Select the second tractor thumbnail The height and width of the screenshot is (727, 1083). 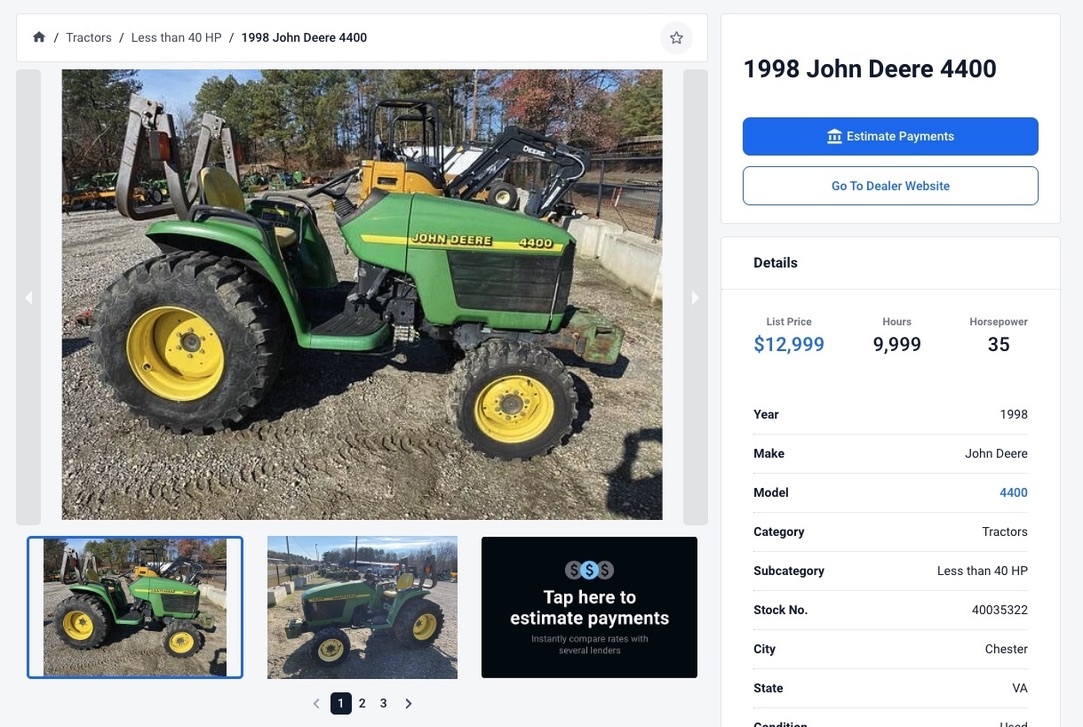362,608
